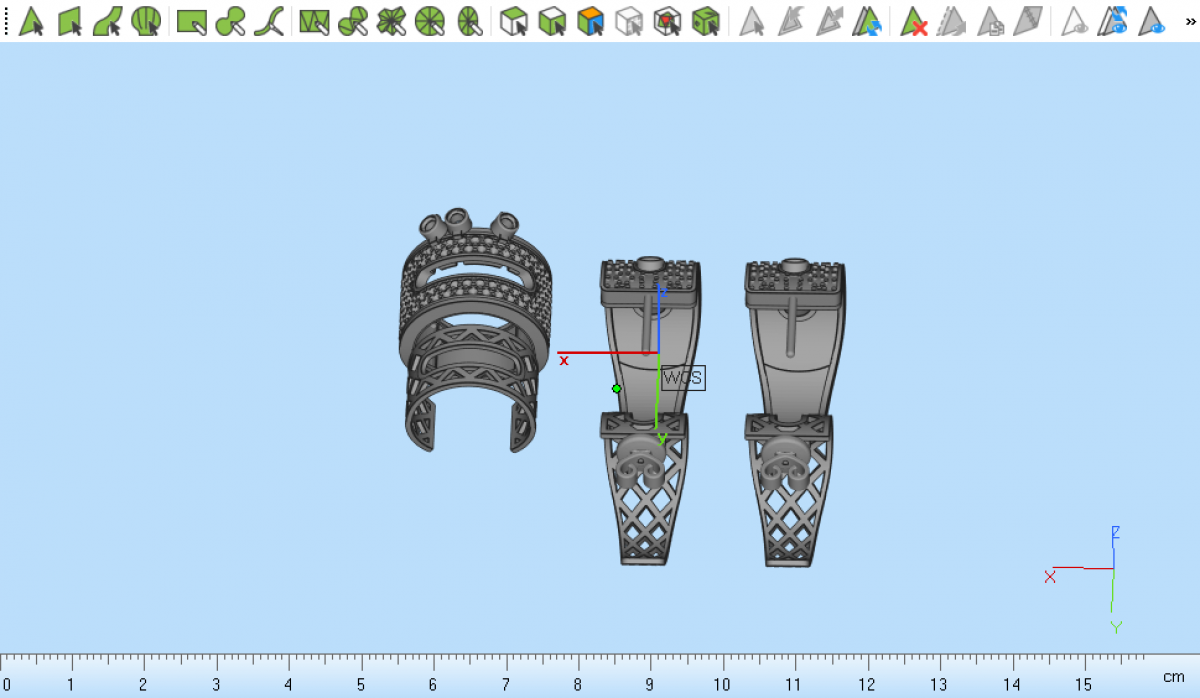Invert marked triangles with blue arrows icon
Image resolution: width=1200 pixels, height=698 pixels.
(x=868, y=21)
